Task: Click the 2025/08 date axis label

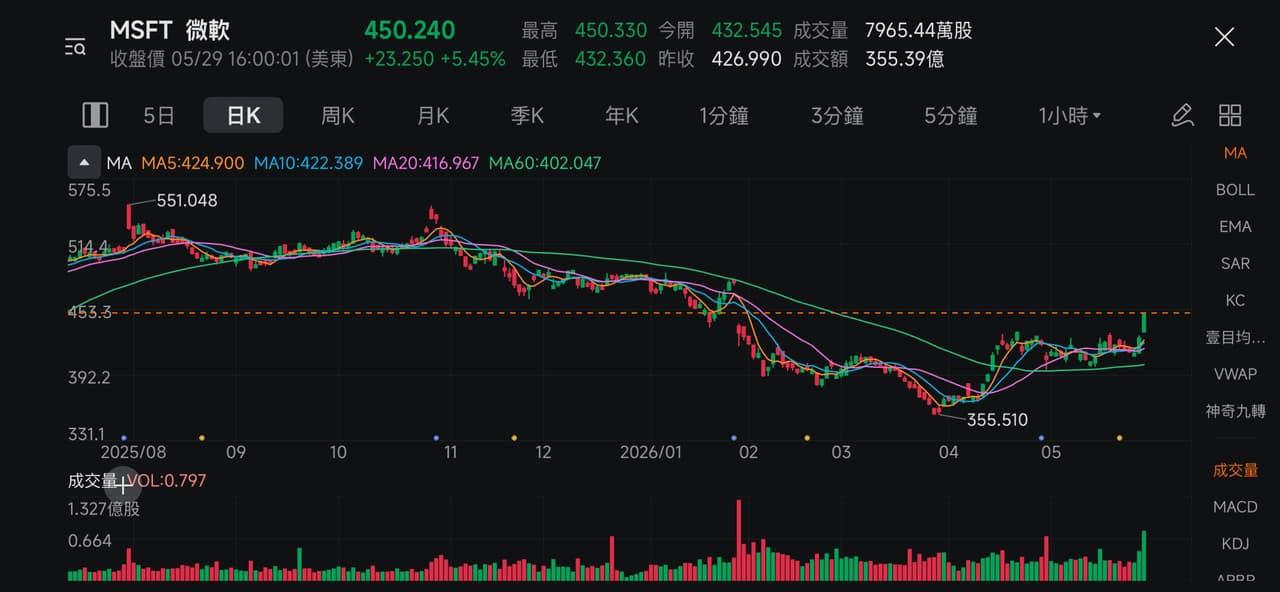Action: click(x=132, y=452)
